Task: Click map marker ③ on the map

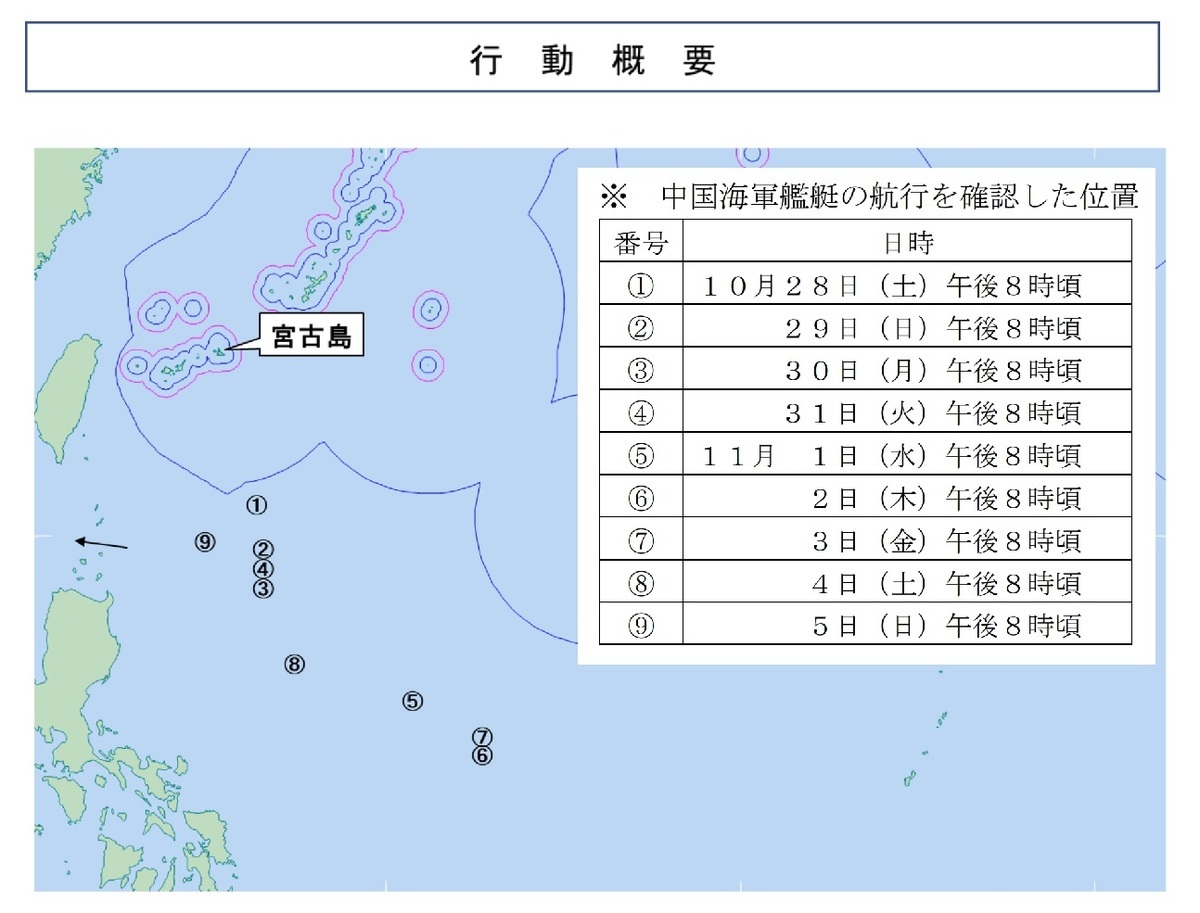Action: coord(263,588)
